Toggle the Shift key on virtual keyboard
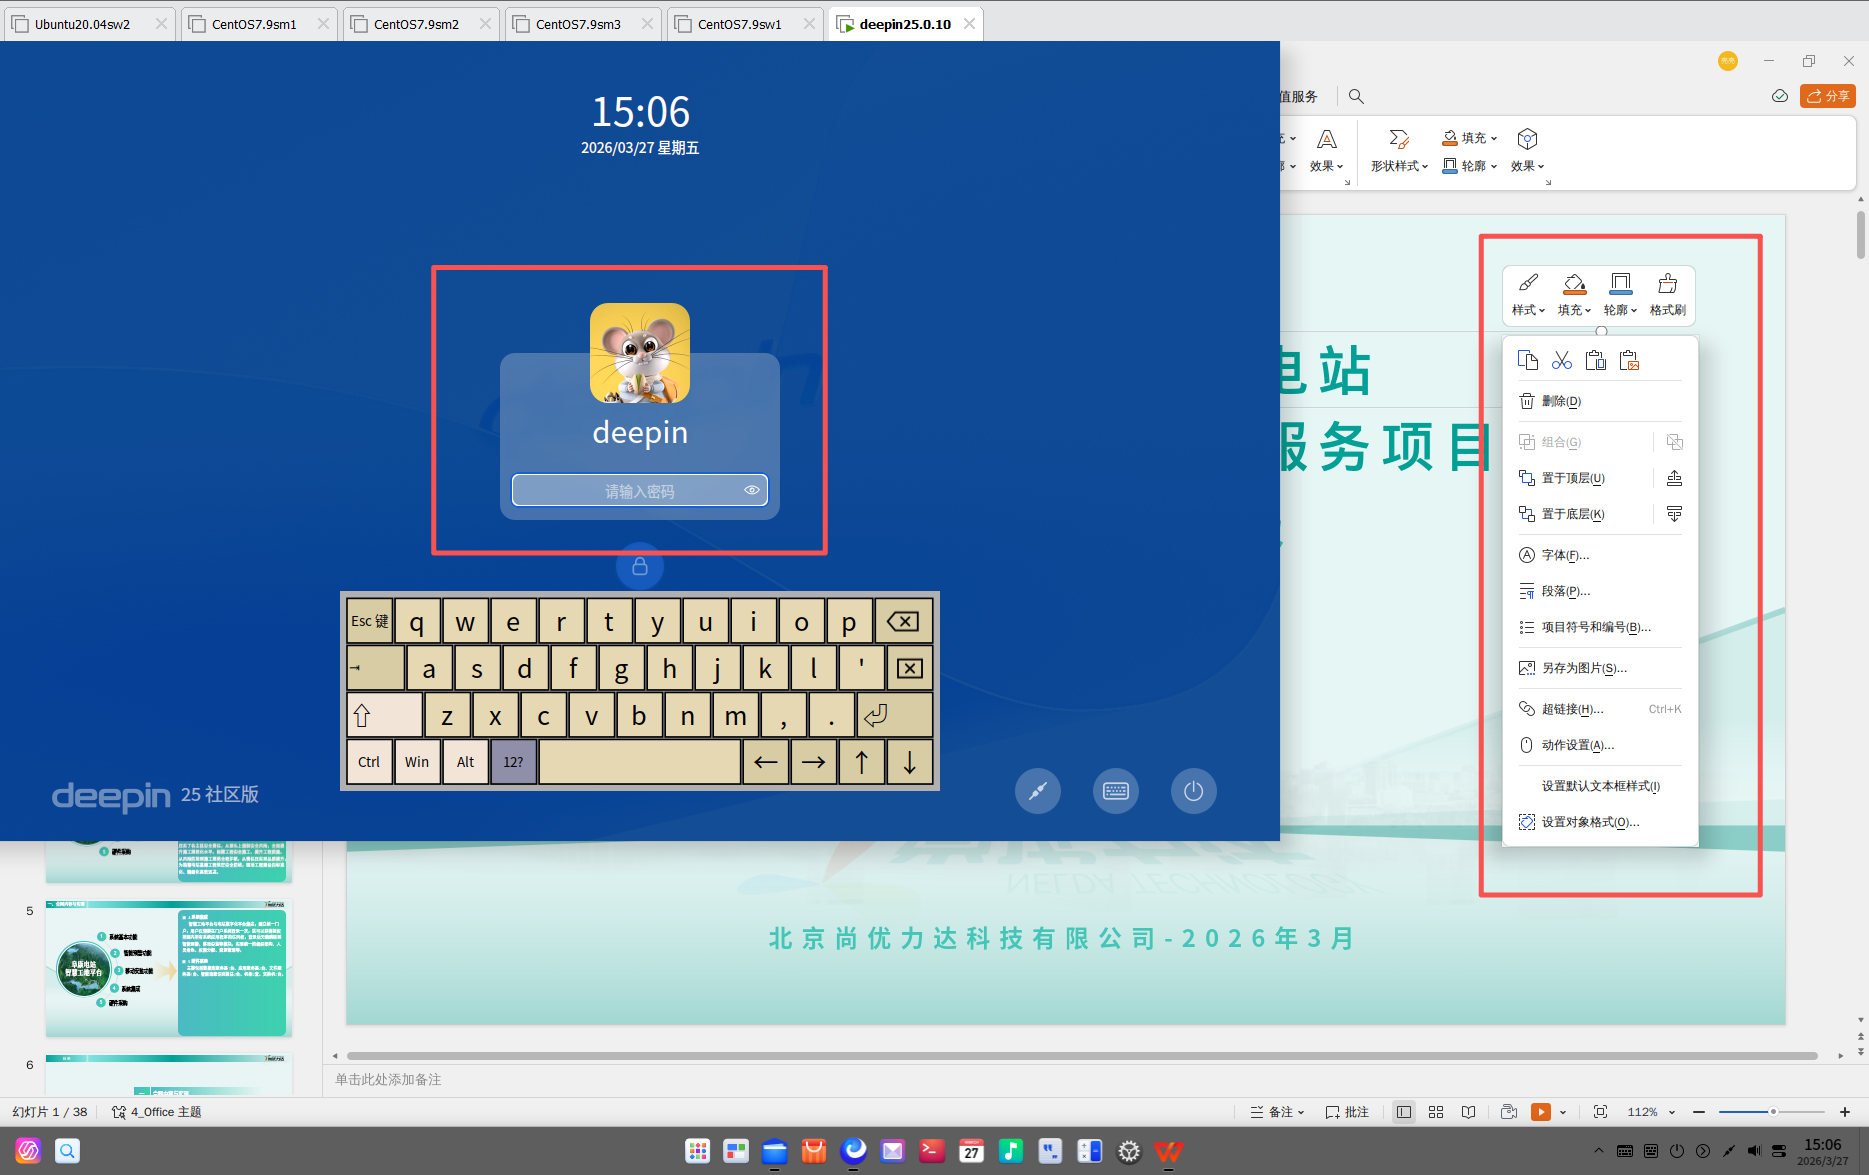This screenshot has height=1175, width=1869. (x=384, y=716)
